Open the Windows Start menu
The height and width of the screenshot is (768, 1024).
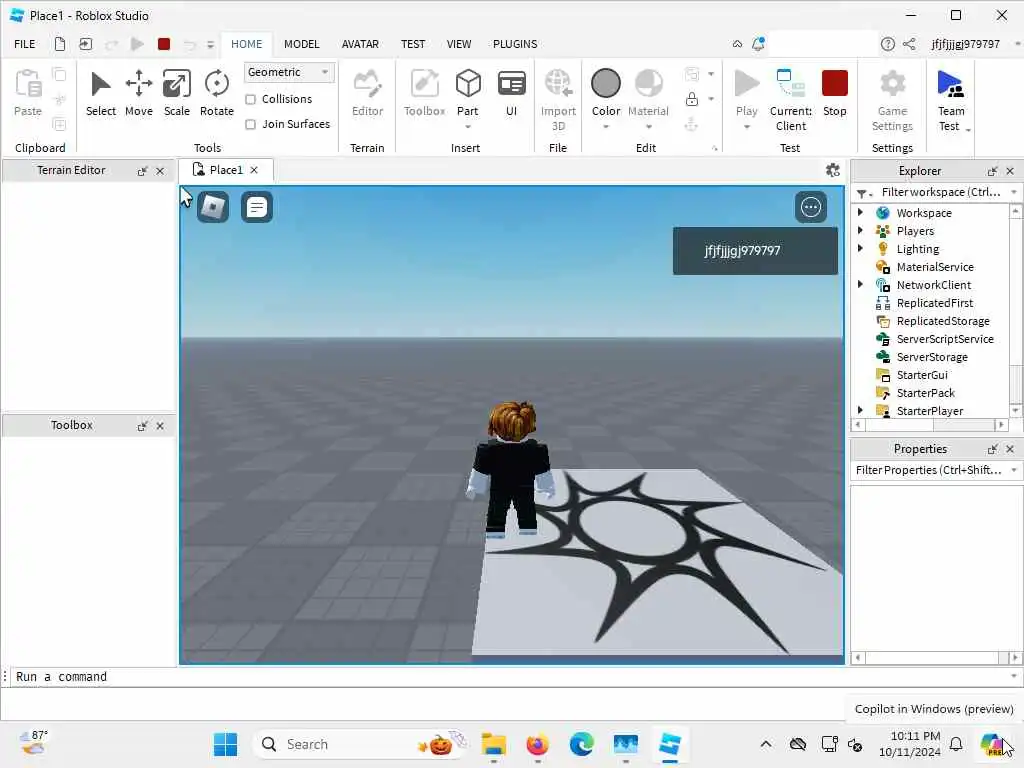(x=225, y=744)
